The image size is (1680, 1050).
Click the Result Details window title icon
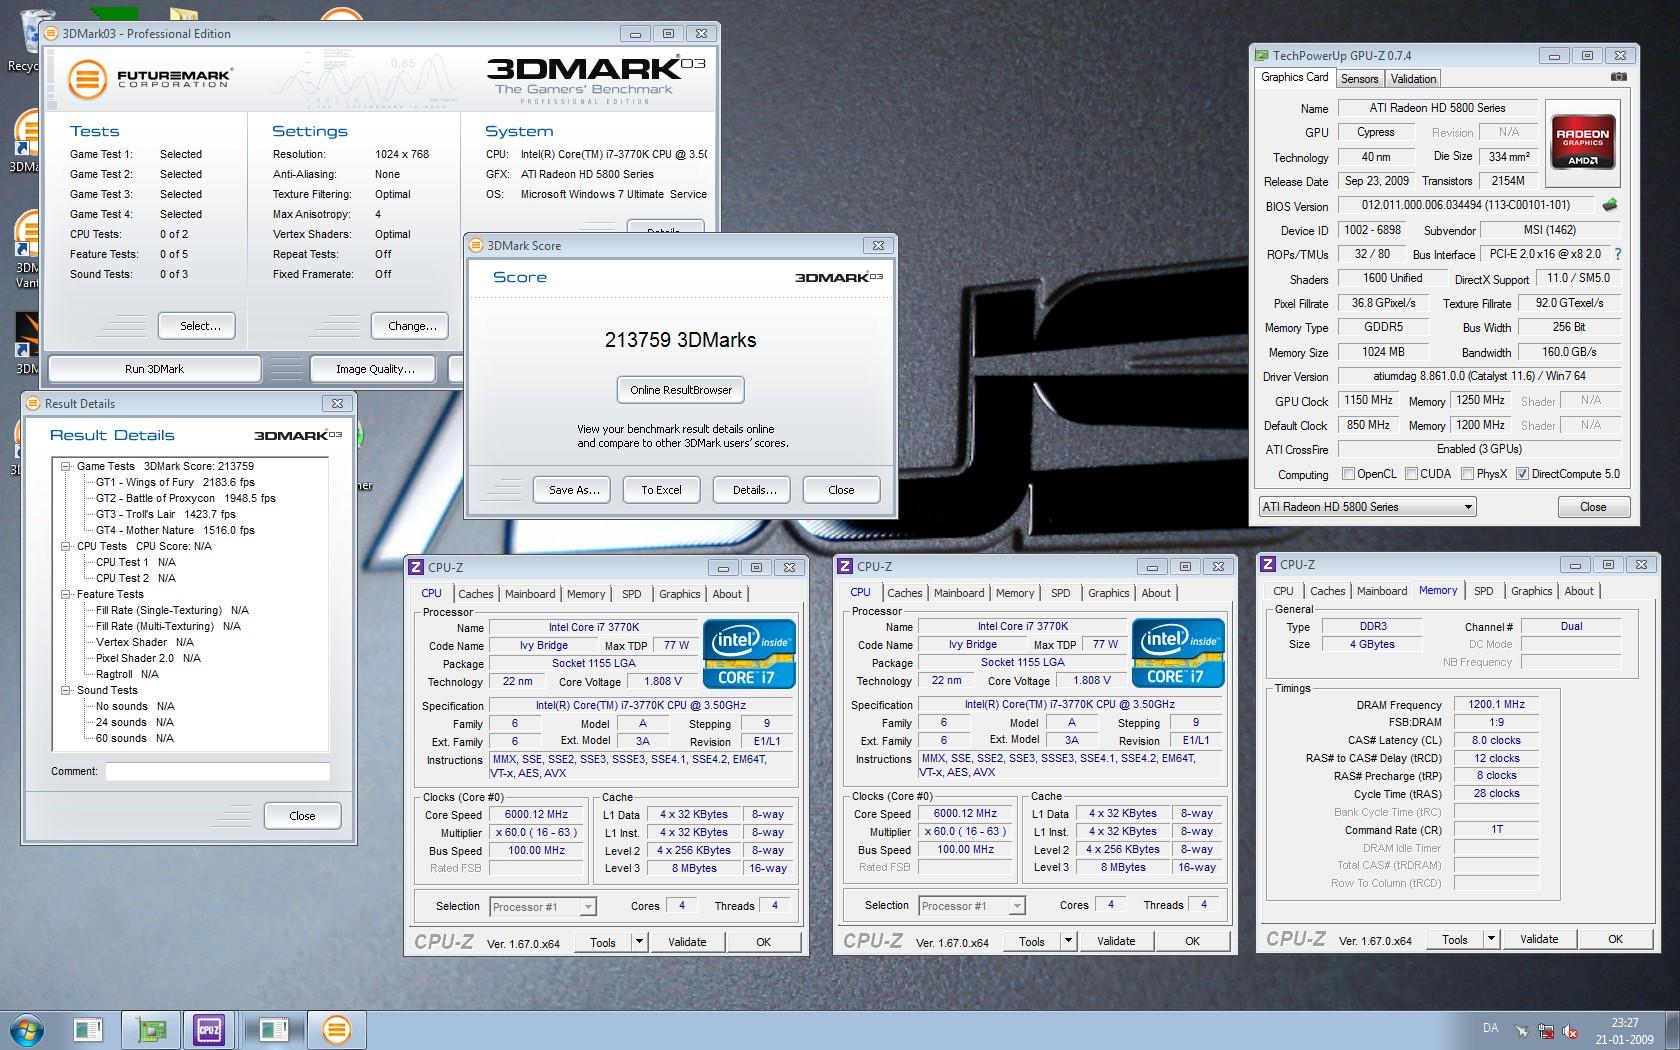coord(33,403)
